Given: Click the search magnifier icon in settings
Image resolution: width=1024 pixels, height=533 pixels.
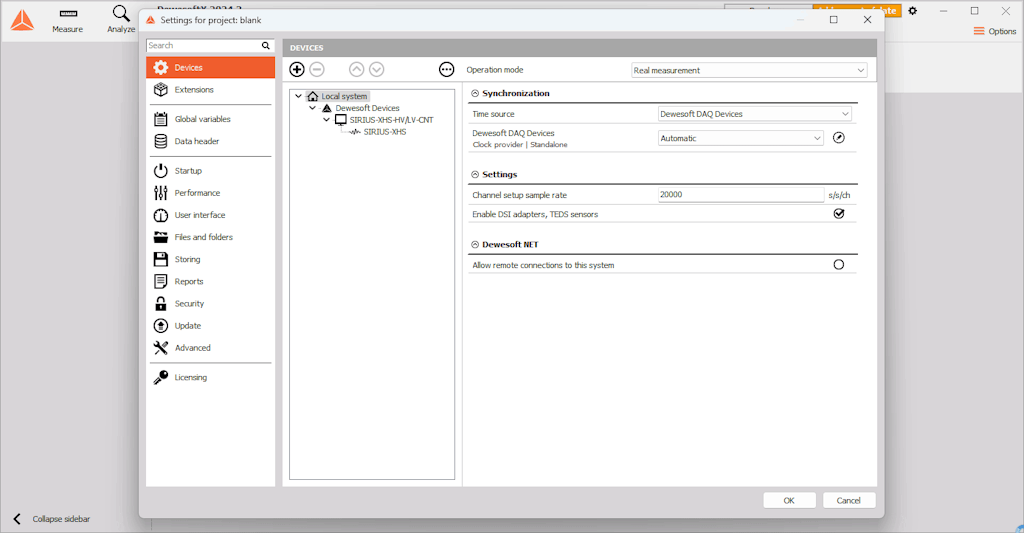Looking at the screenshot, I should pos(266,46).
